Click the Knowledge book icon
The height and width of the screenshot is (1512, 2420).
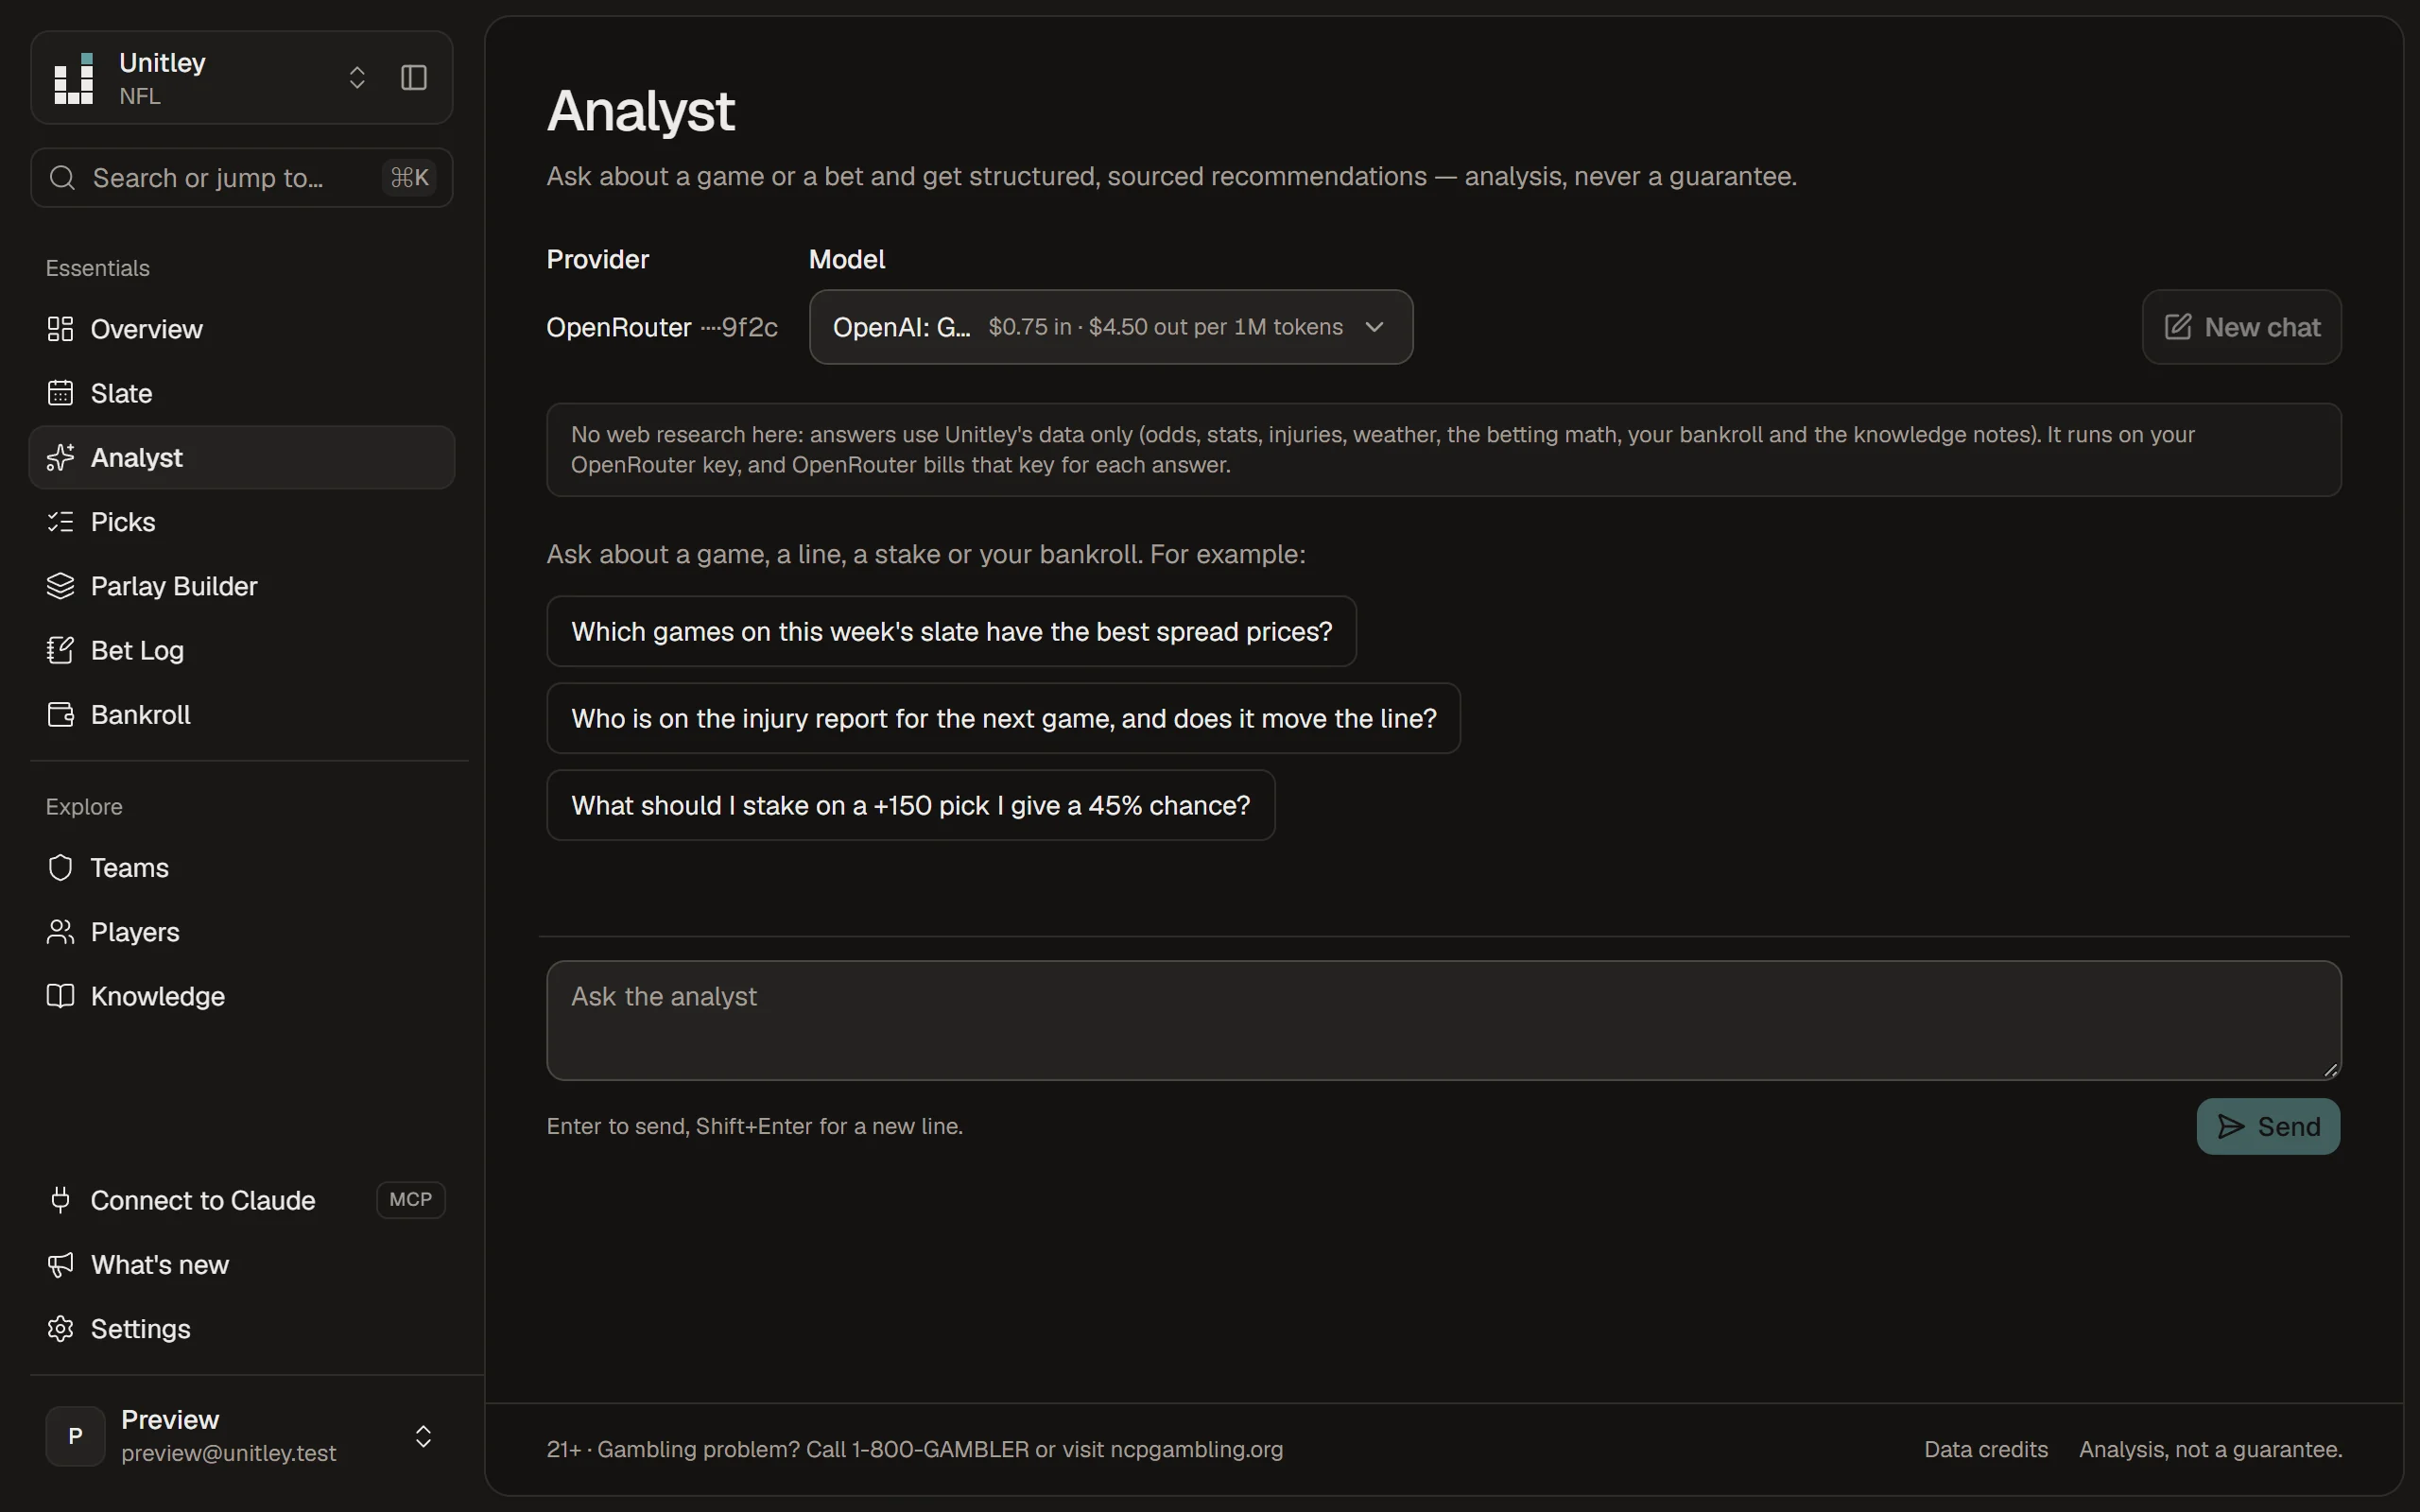click(x=60, y=996)
